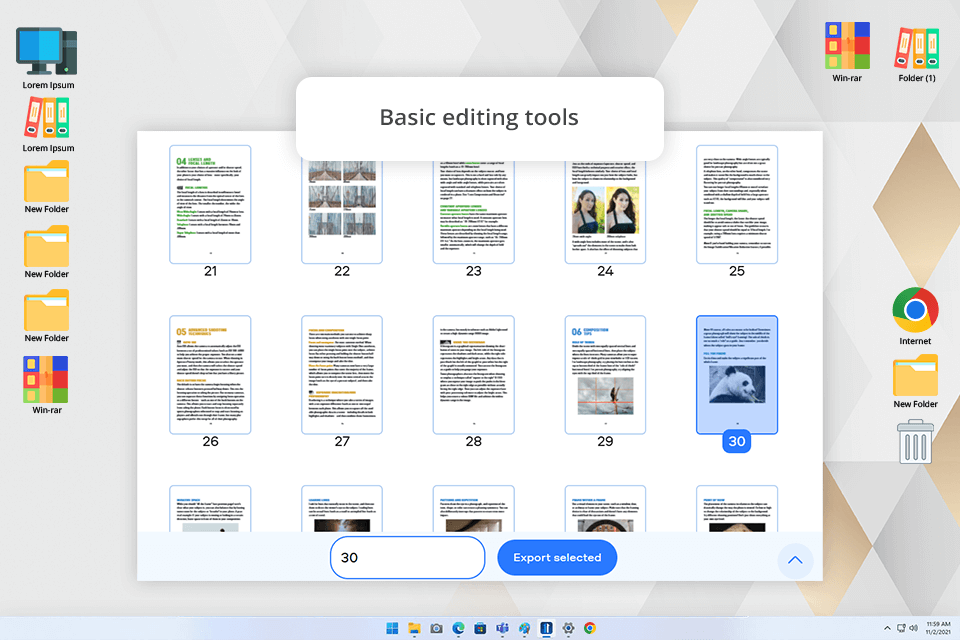Open the volume control in system tray
The height and width of the screenshot is (640, 960).
913,628
